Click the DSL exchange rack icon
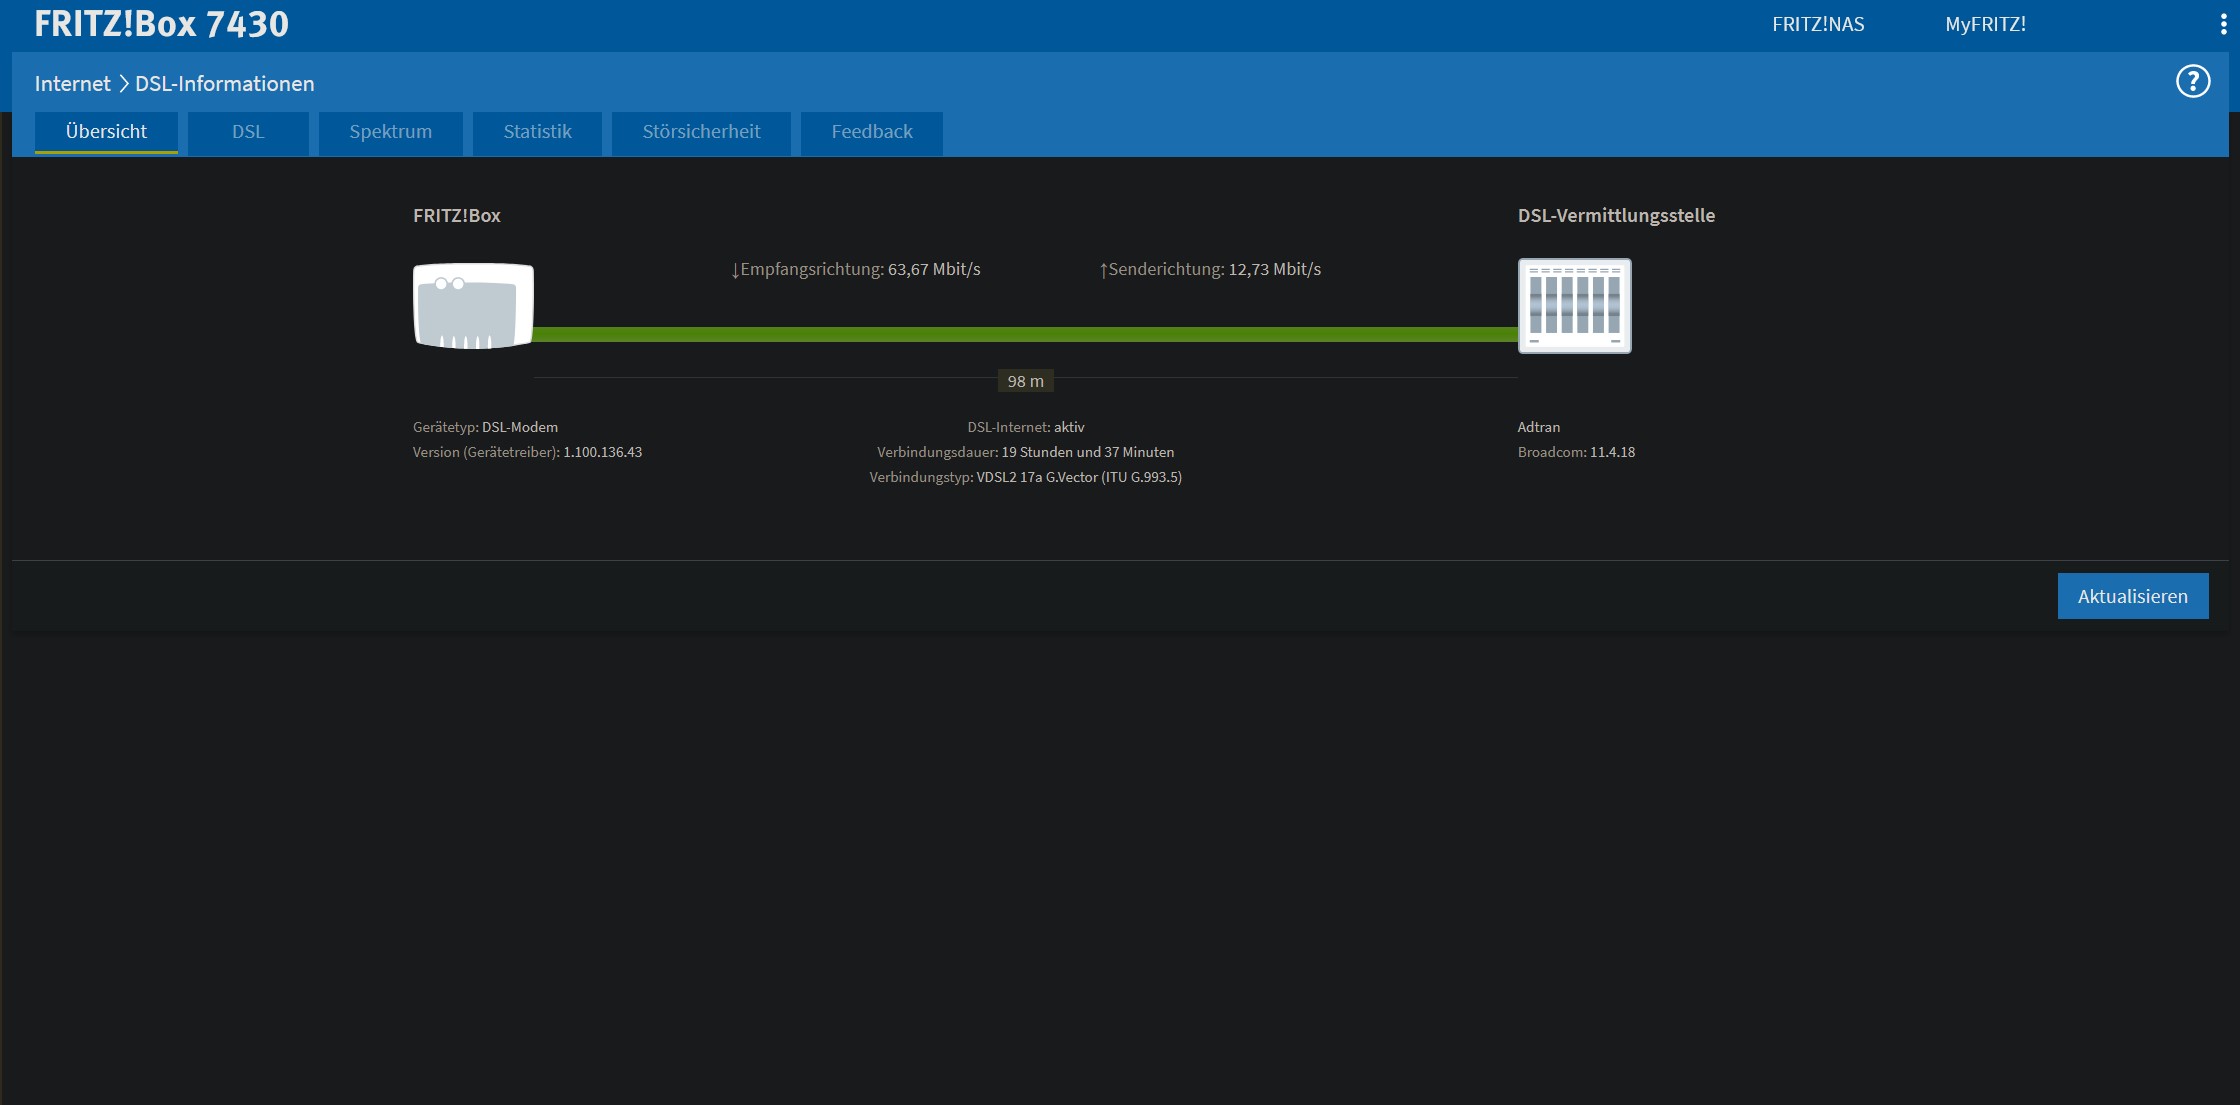The height and width of the screenshot is (1105, 2240). (1574, 306)
